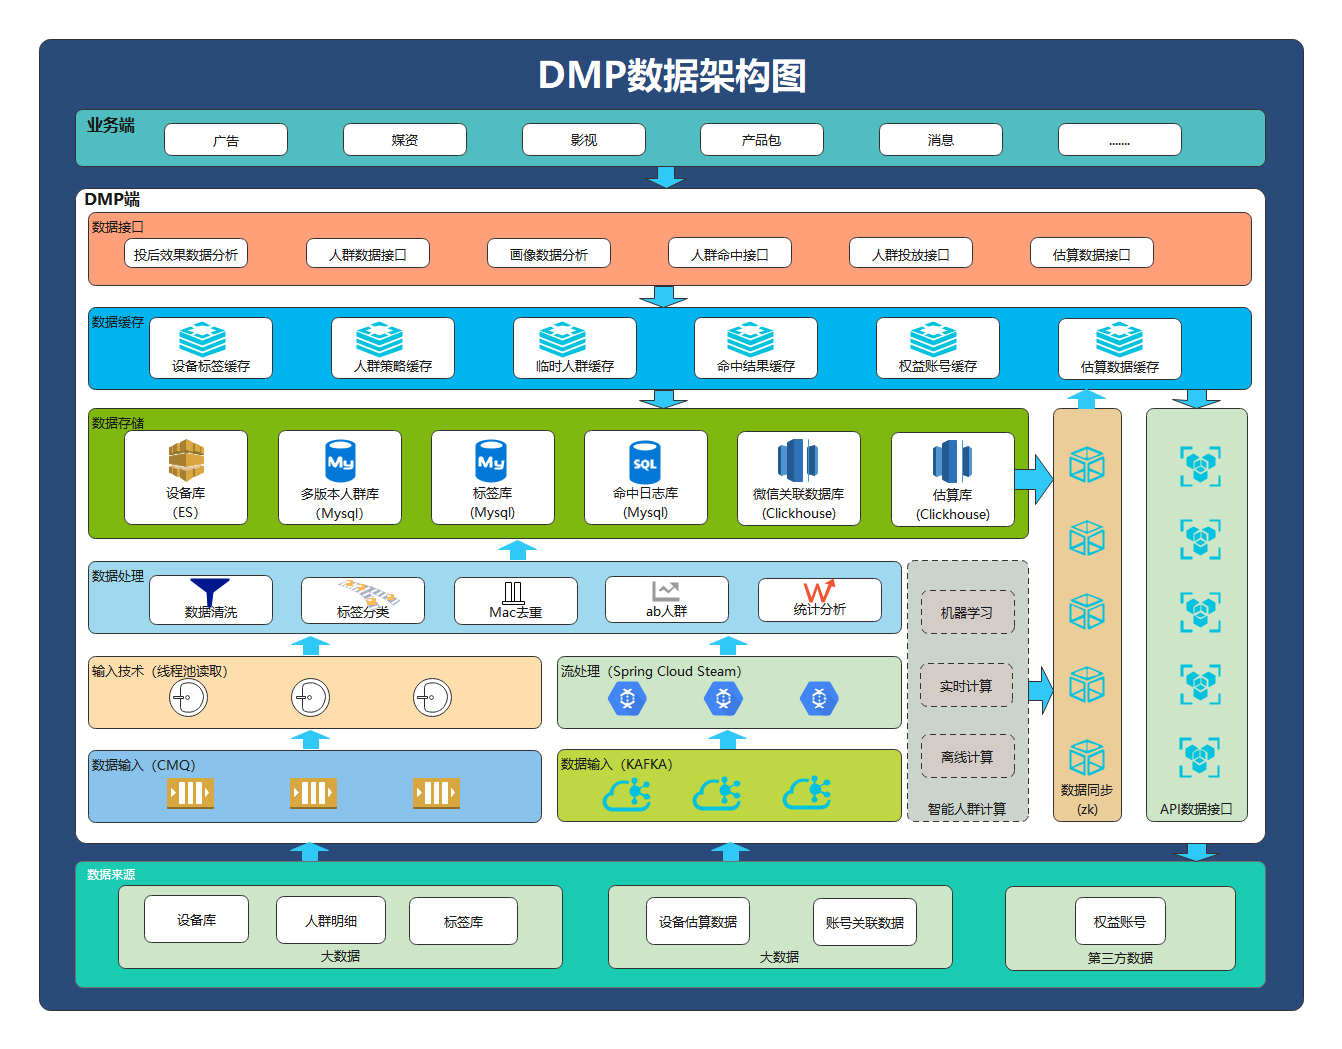Click the 标签库 box under 数据来源
Image resolution: width=1342 pixels, height=1049 pixels.
[464, 921]
